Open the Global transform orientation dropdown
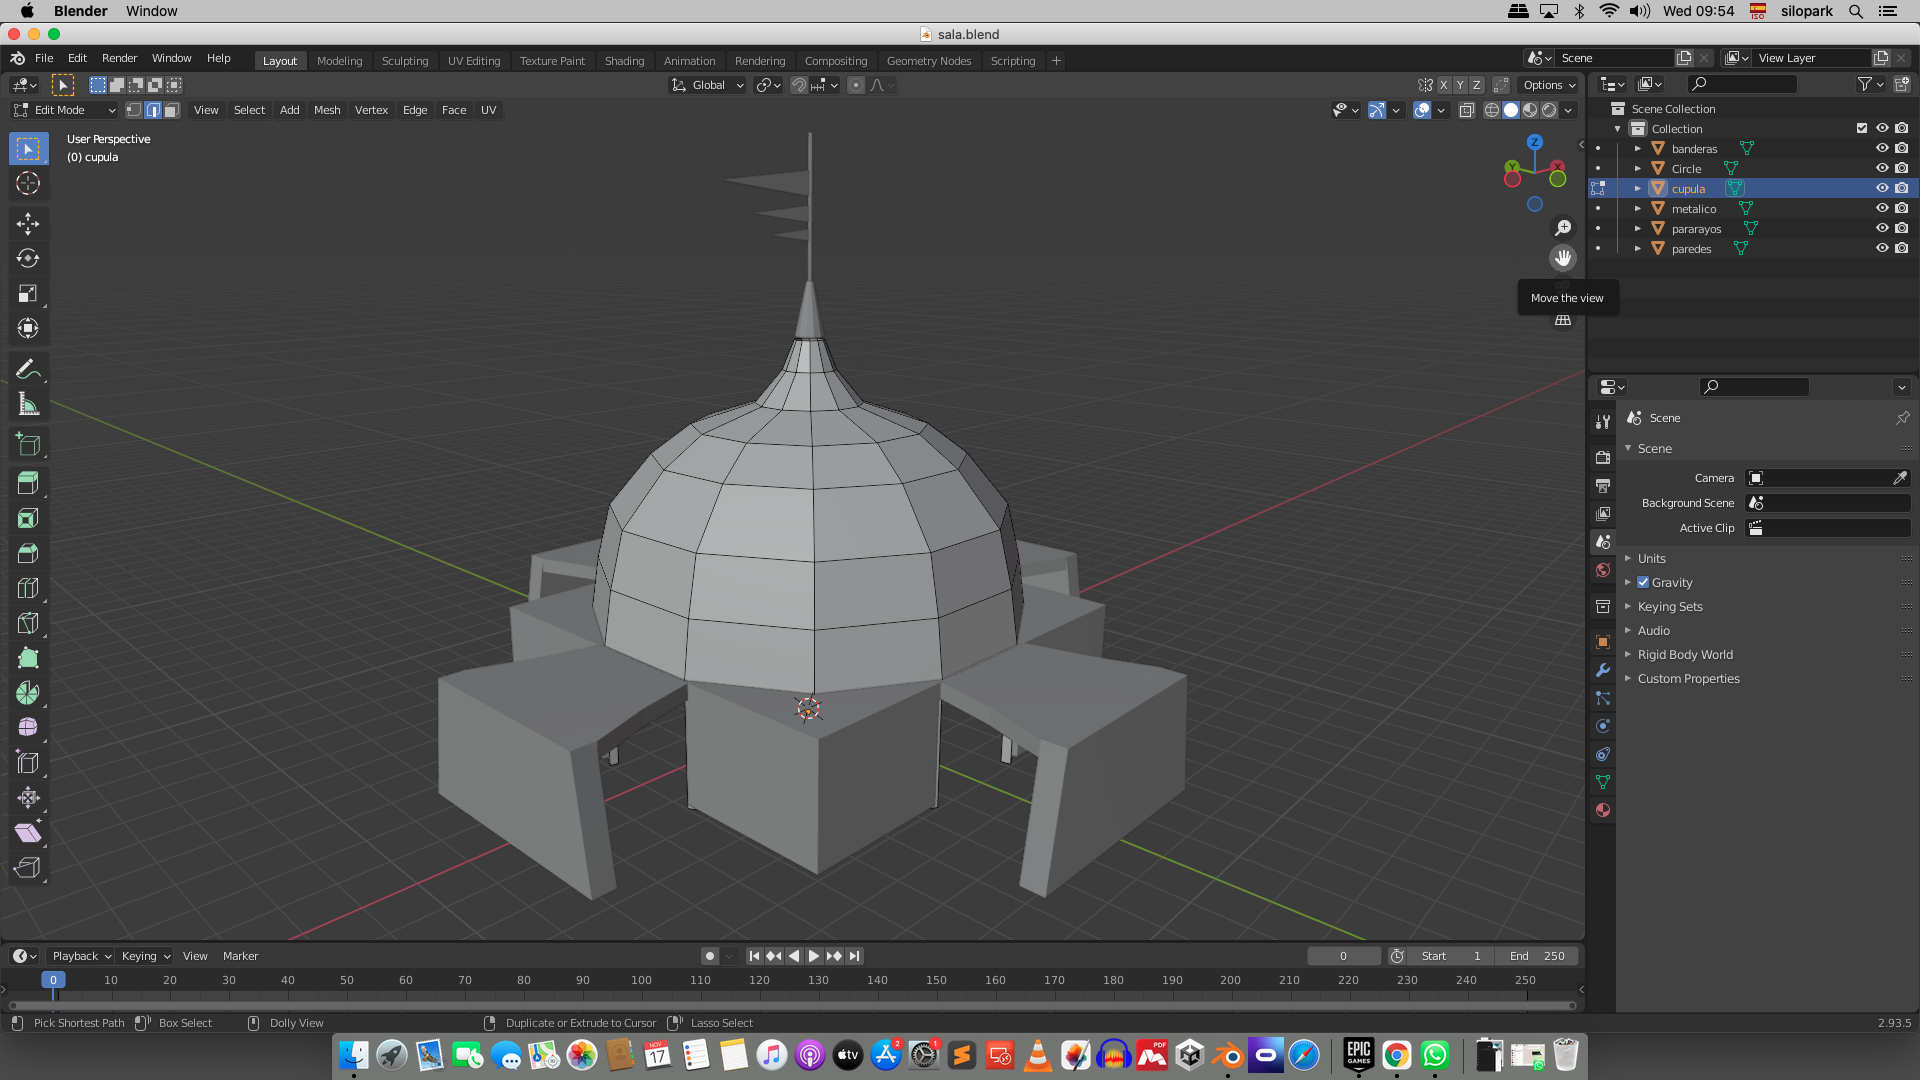 coord(707,85)
